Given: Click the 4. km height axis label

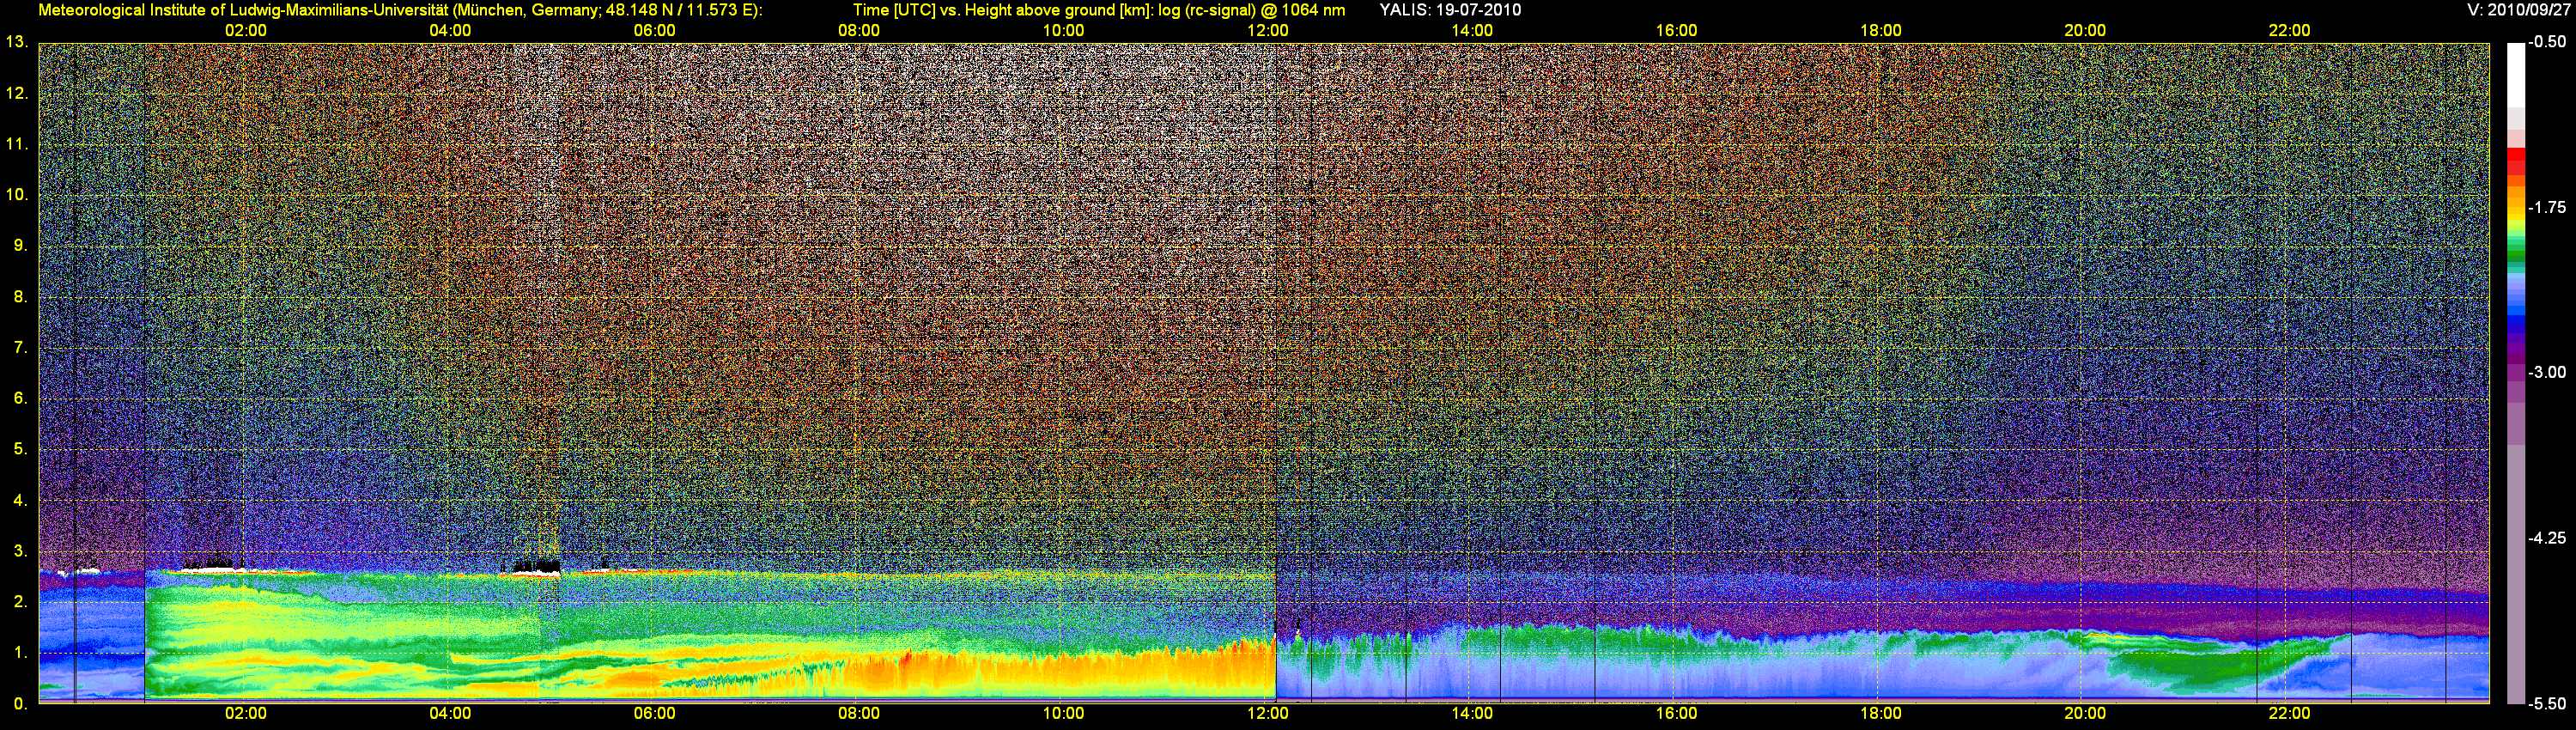Looking at the screenshot, I should [20, 500].
